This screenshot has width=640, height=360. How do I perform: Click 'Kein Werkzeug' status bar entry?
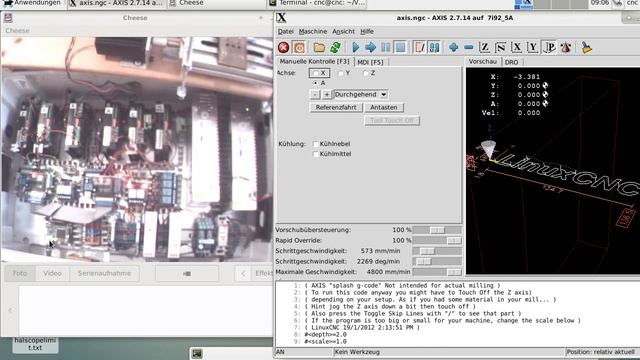pos(357,352)
